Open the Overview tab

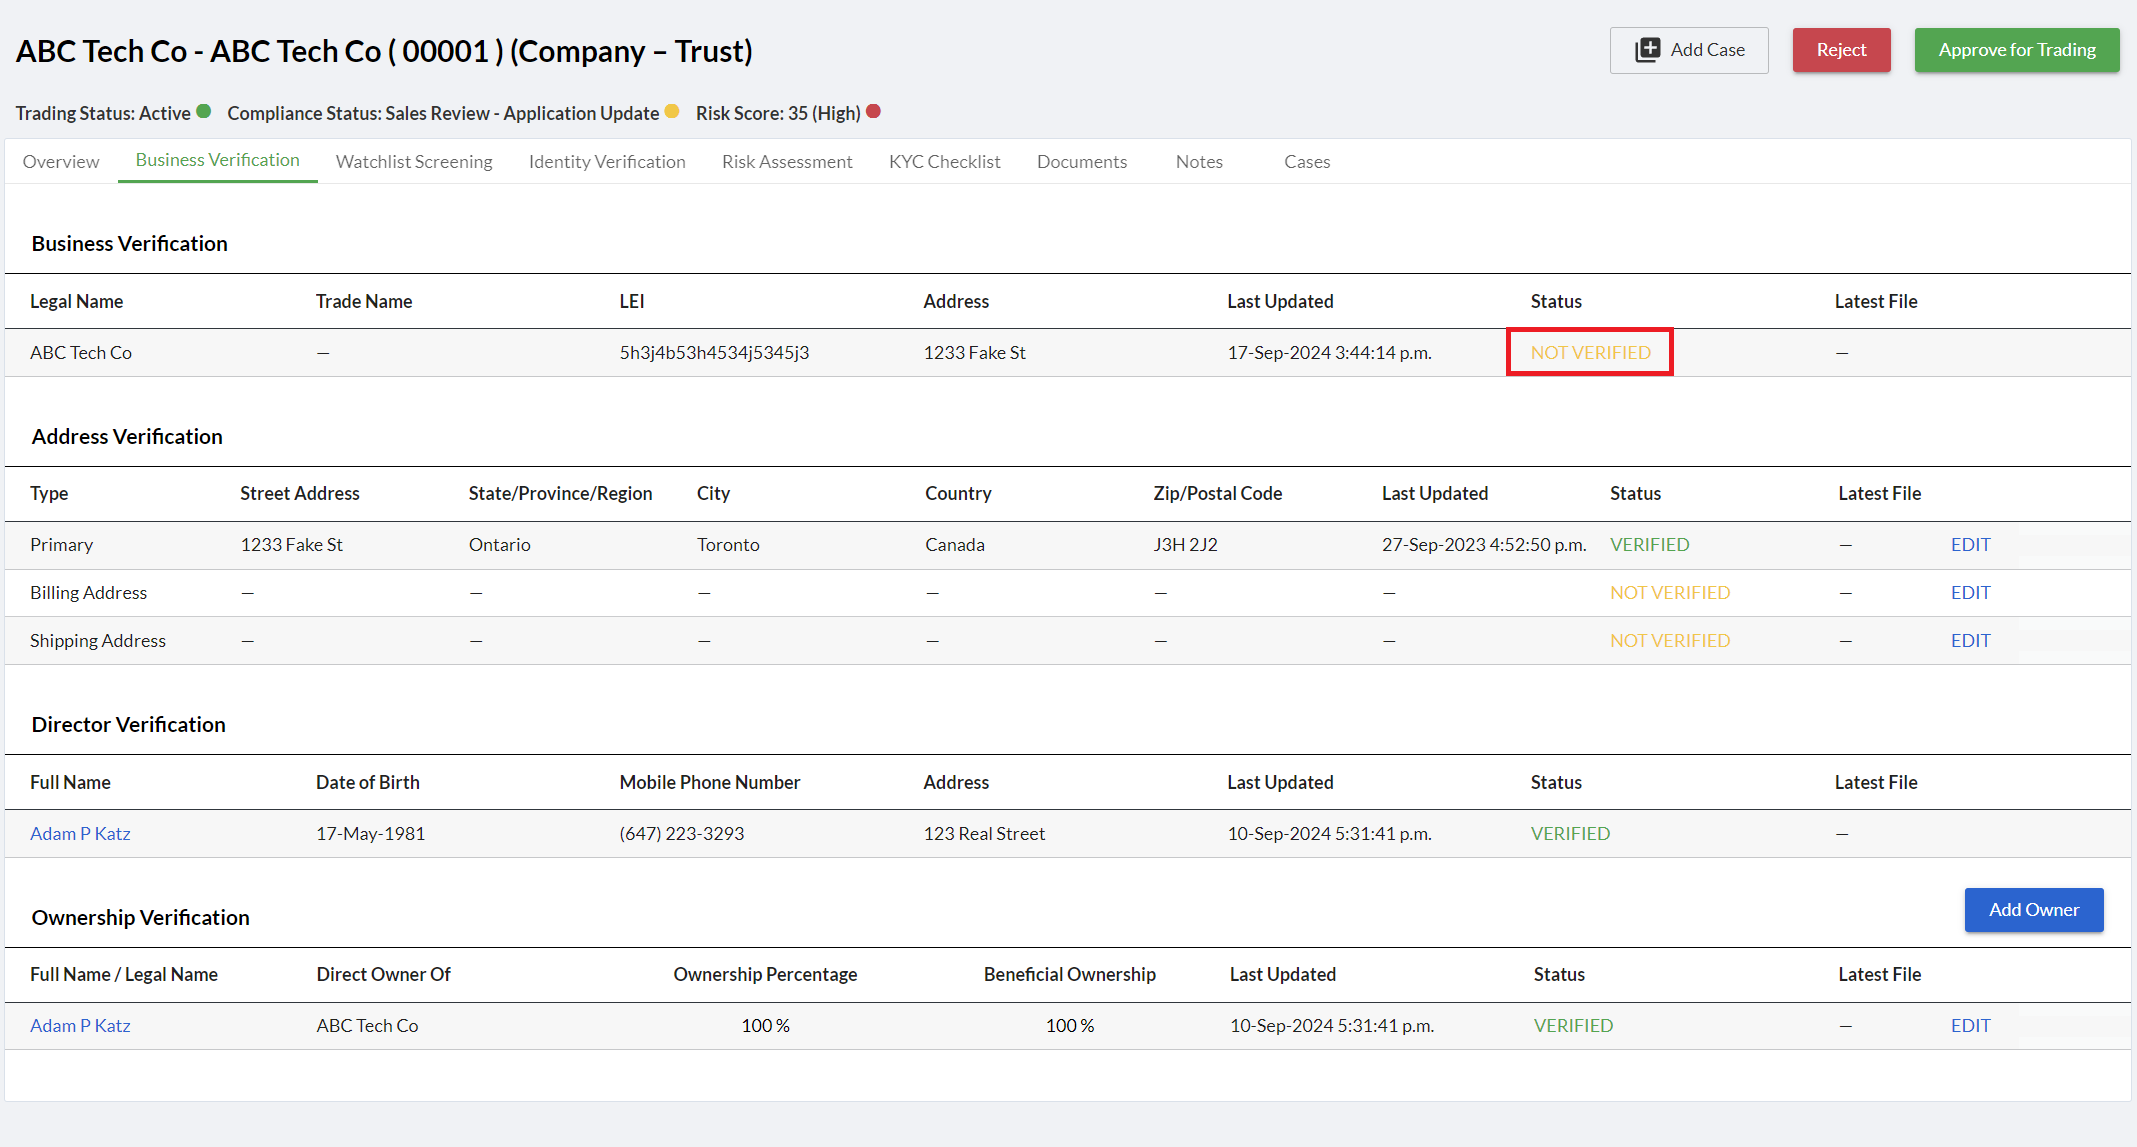pos(61,162)
